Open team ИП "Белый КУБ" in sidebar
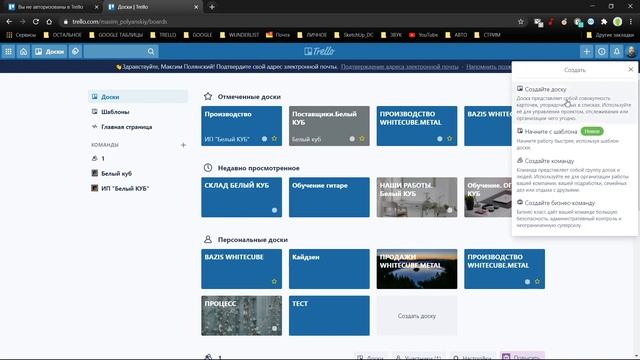 138,189
